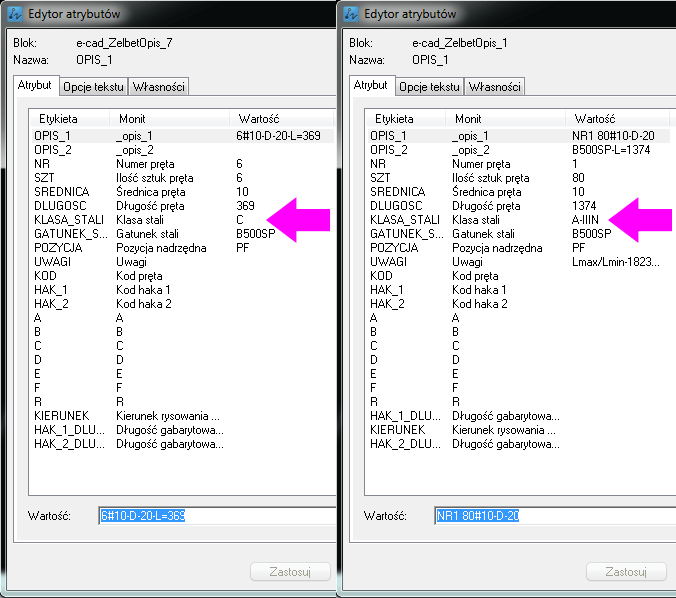Select HAK_1 row in right window
The height and width of the screenshot is (598, 676).
(x=519, y=290)
